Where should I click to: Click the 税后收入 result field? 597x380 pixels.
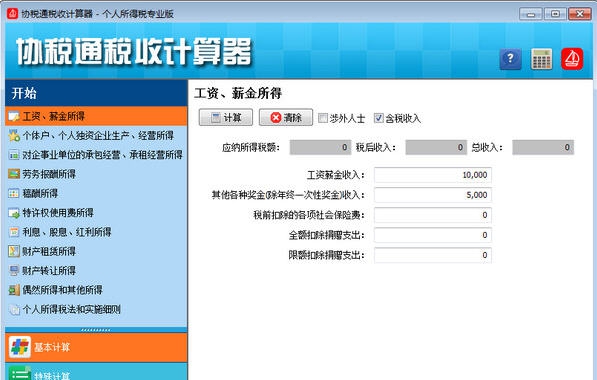click(x=436, y=147)
